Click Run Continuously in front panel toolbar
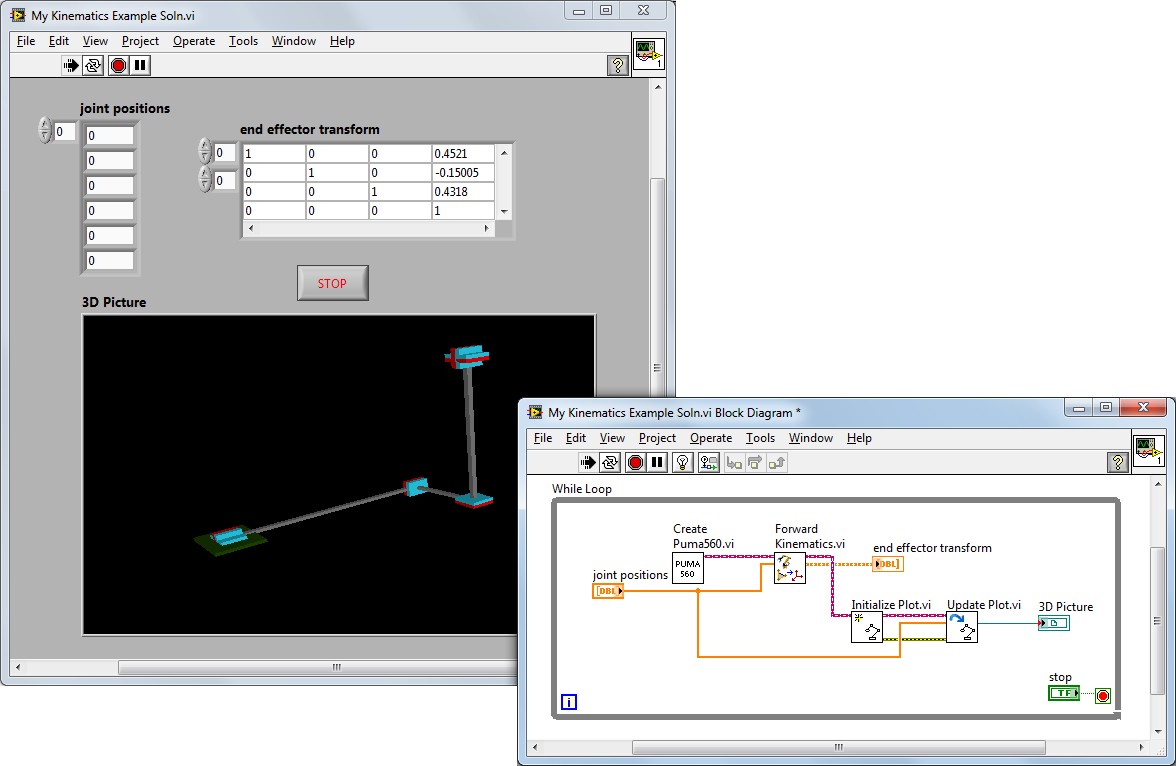Screen dimensions: 1176x766 click(94, 66)
